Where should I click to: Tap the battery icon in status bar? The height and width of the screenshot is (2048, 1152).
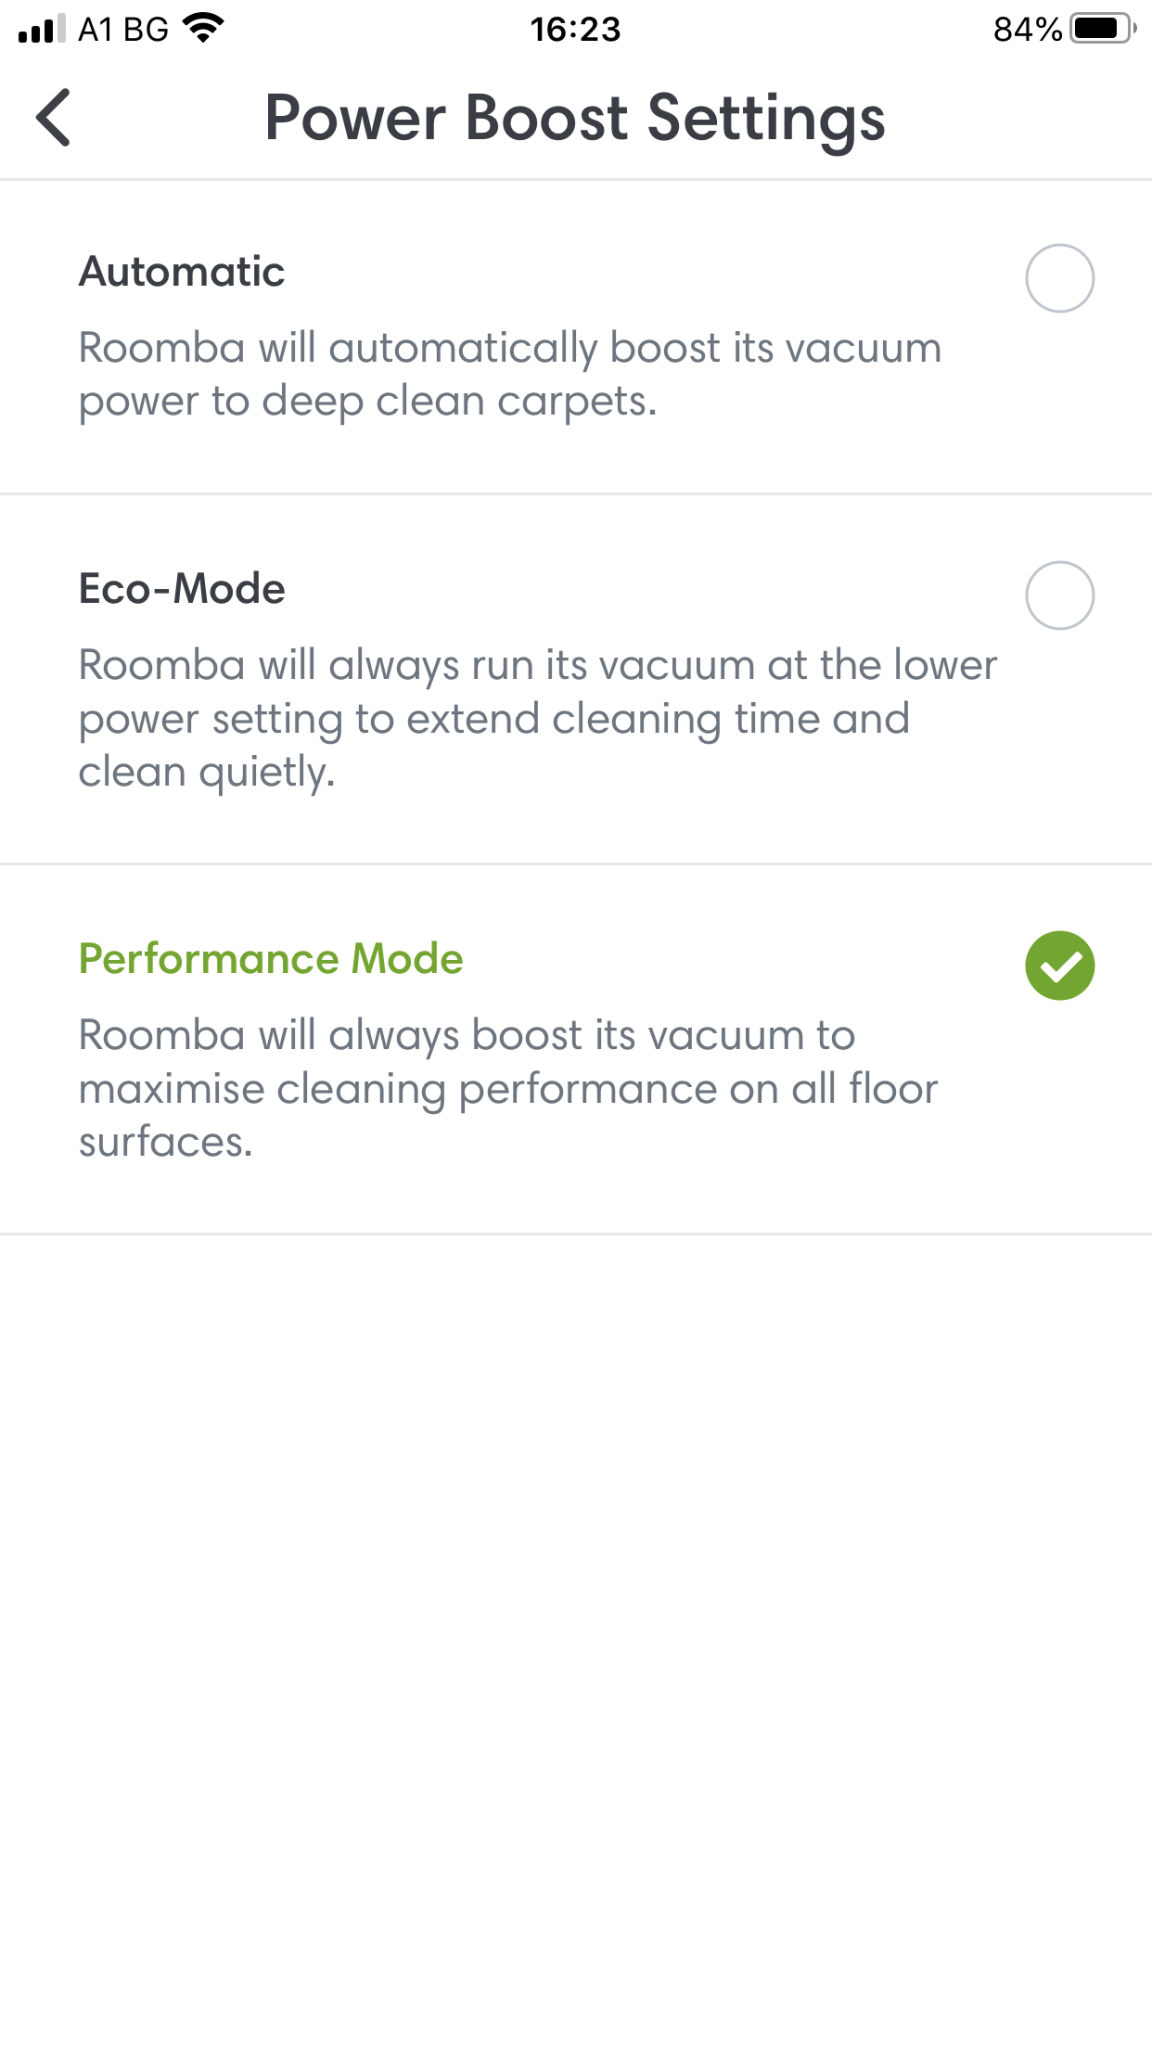(x=1102, y=29)
